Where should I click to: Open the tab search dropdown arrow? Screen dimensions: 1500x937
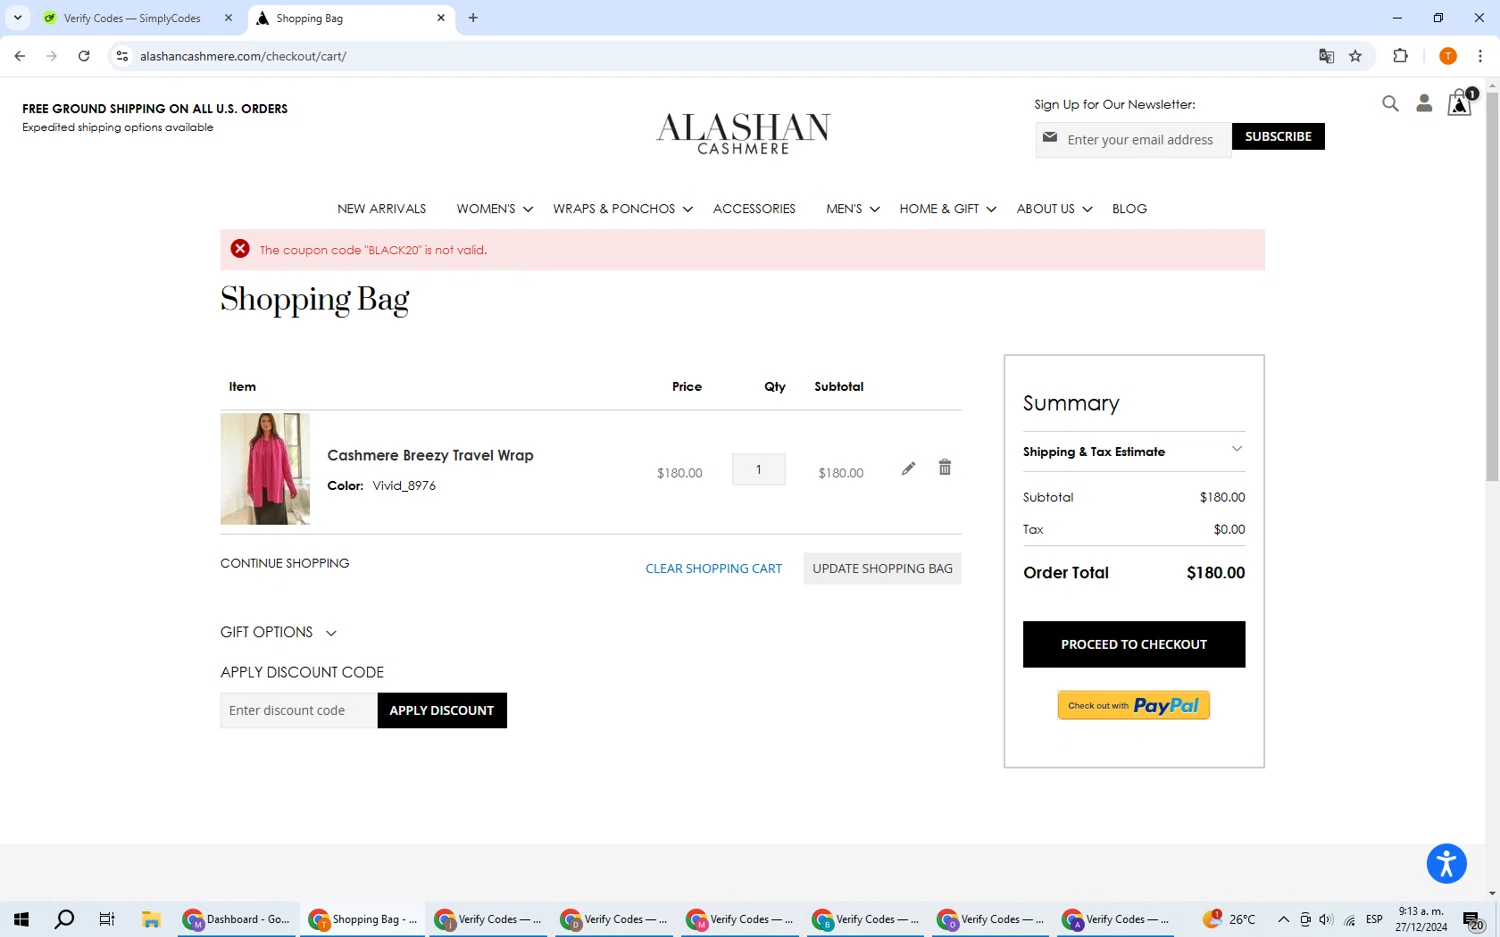(17, 18)
